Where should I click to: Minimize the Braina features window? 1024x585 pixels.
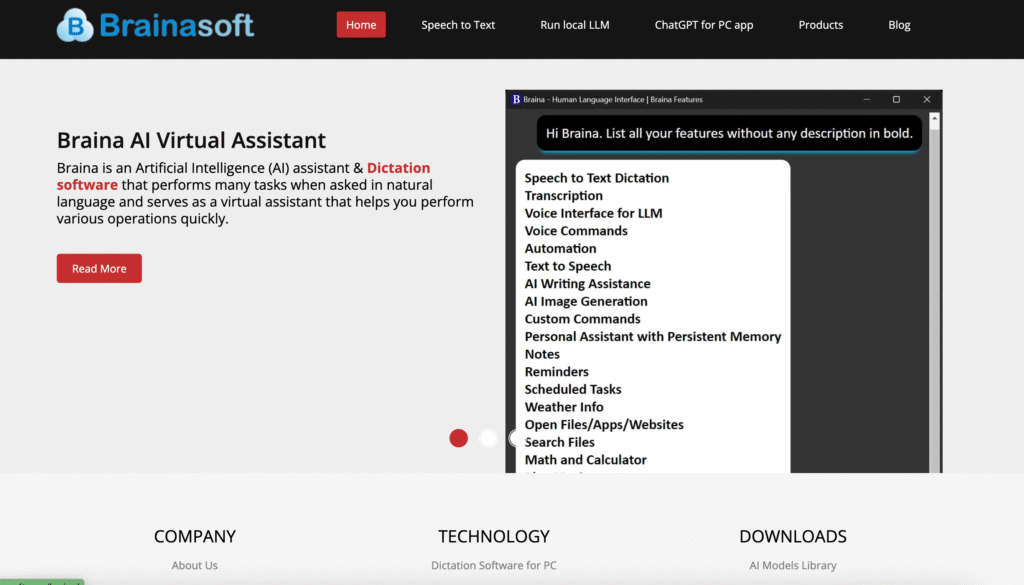(x=867, y=99)
